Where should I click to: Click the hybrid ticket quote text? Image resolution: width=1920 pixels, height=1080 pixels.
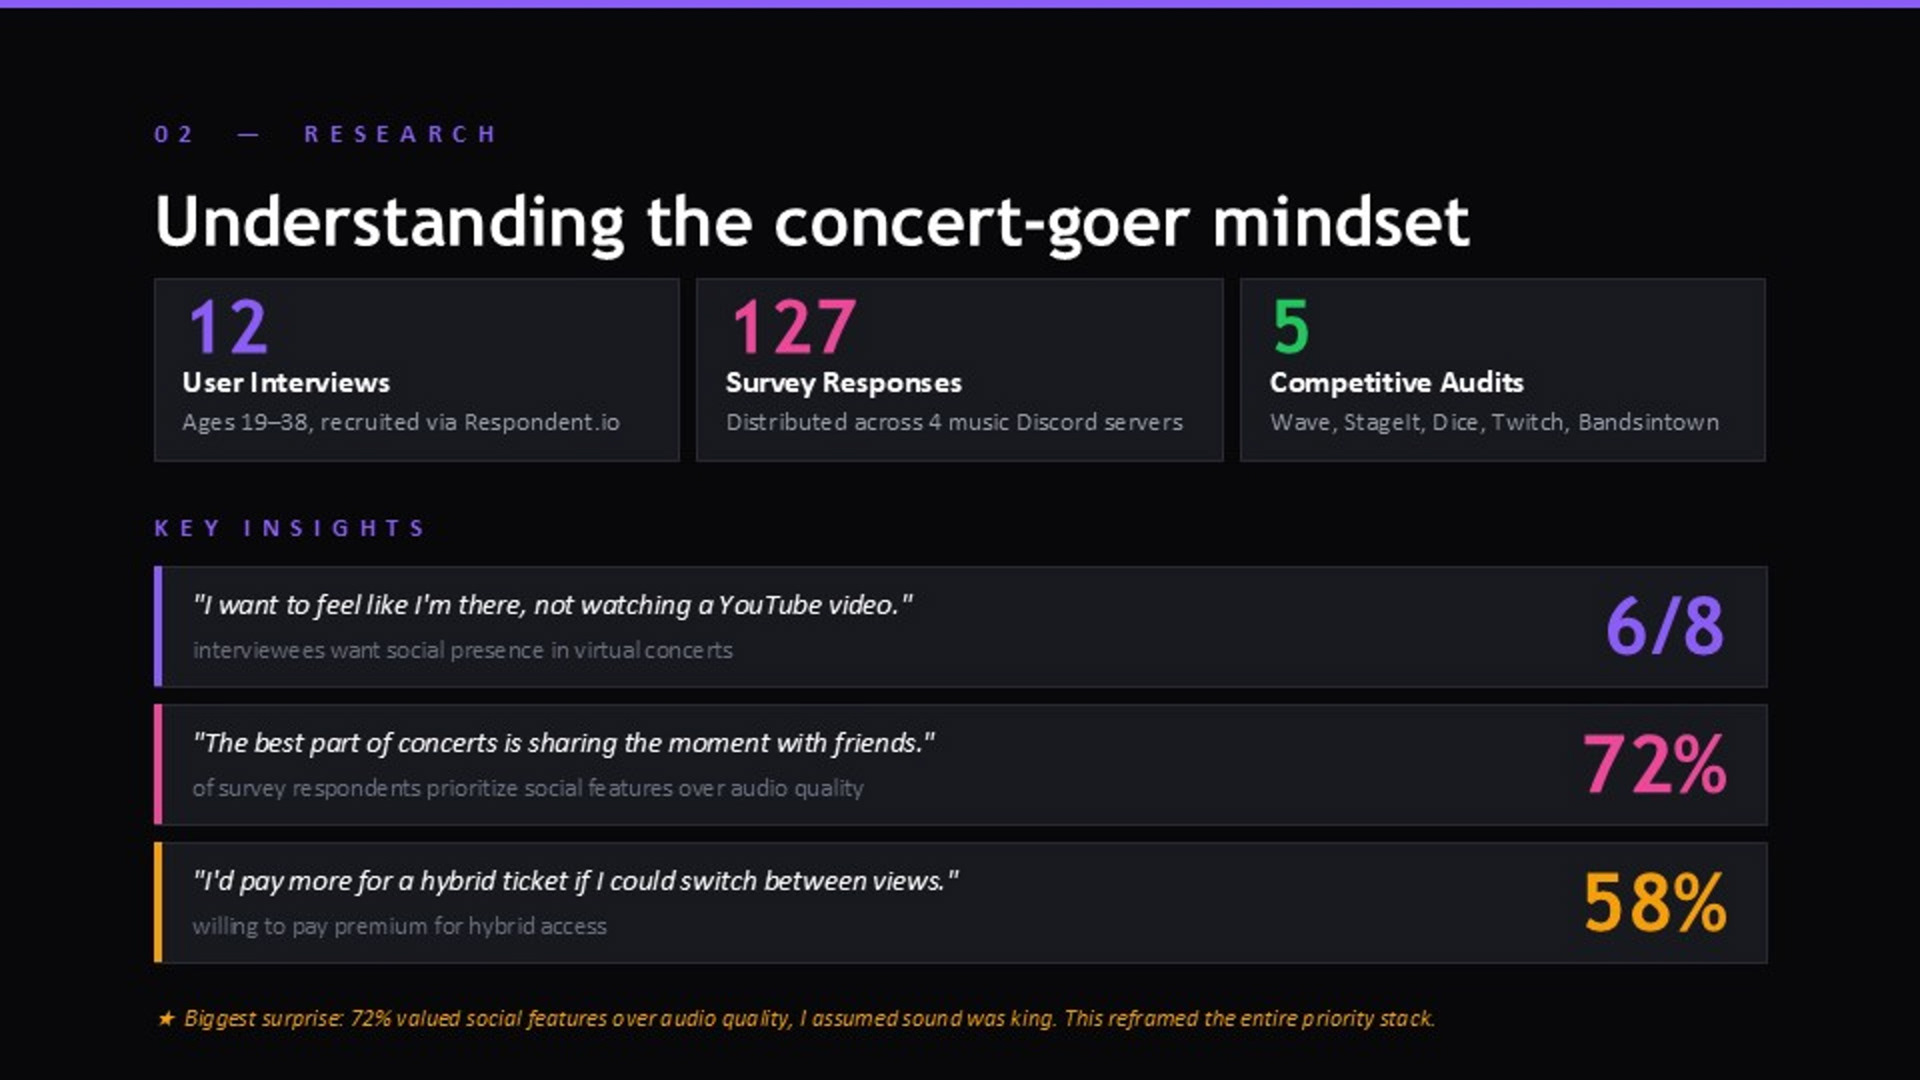[575, 881]
